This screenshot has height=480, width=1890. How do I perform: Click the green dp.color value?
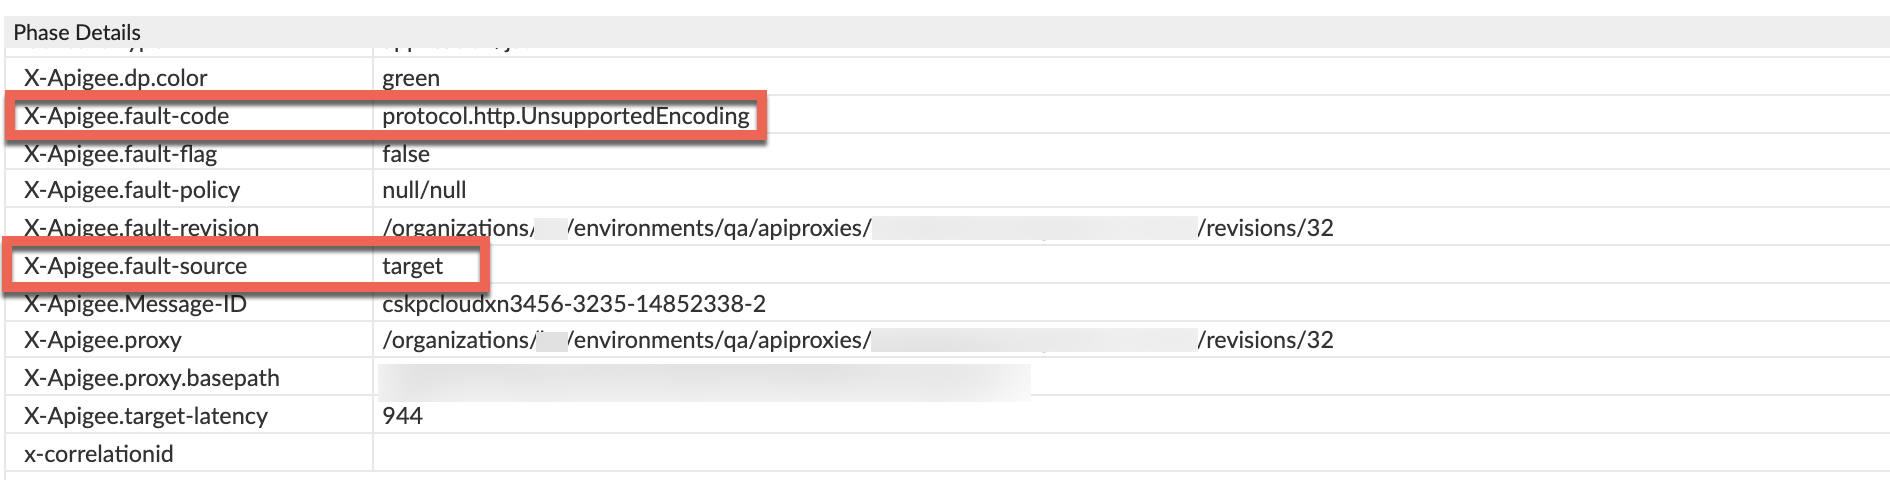pos(411,78)
